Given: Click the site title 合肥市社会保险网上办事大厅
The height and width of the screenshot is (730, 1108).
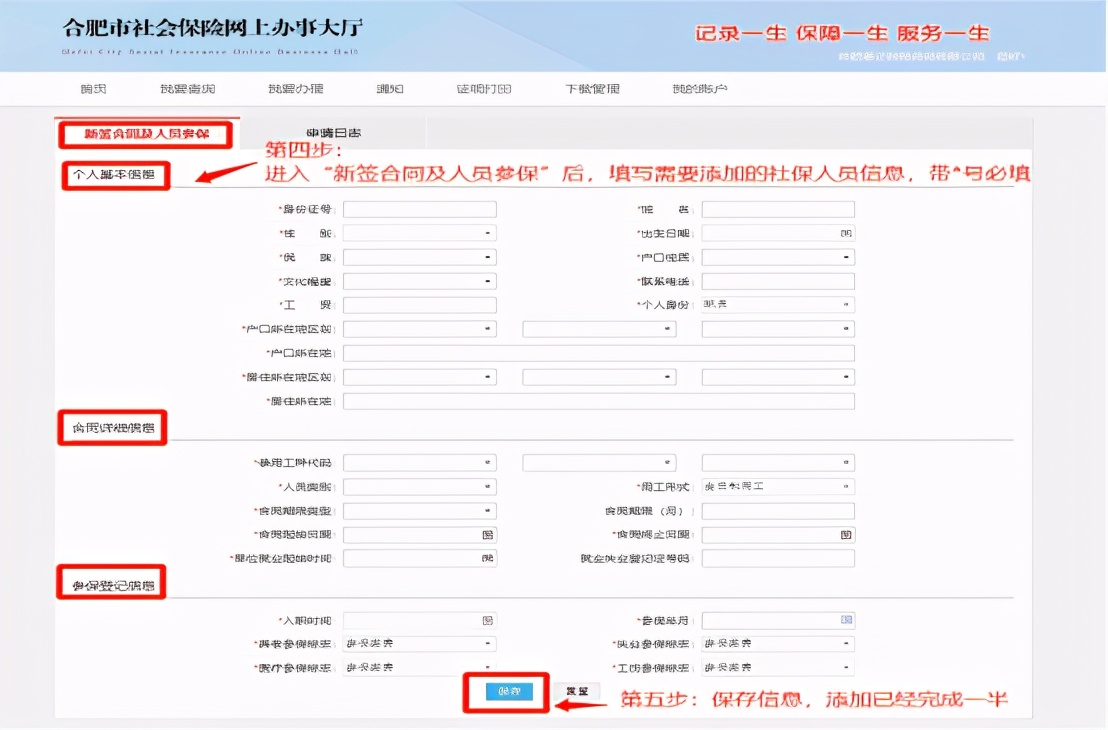Looking at the screenshot, I should click(x=213, y=28).
